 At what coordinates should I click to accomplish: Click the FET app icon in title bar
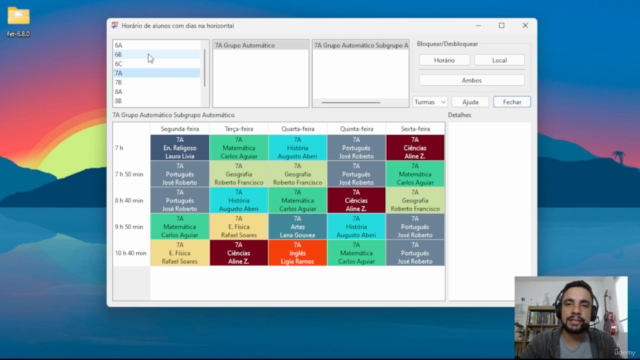[x=115, y=25]
